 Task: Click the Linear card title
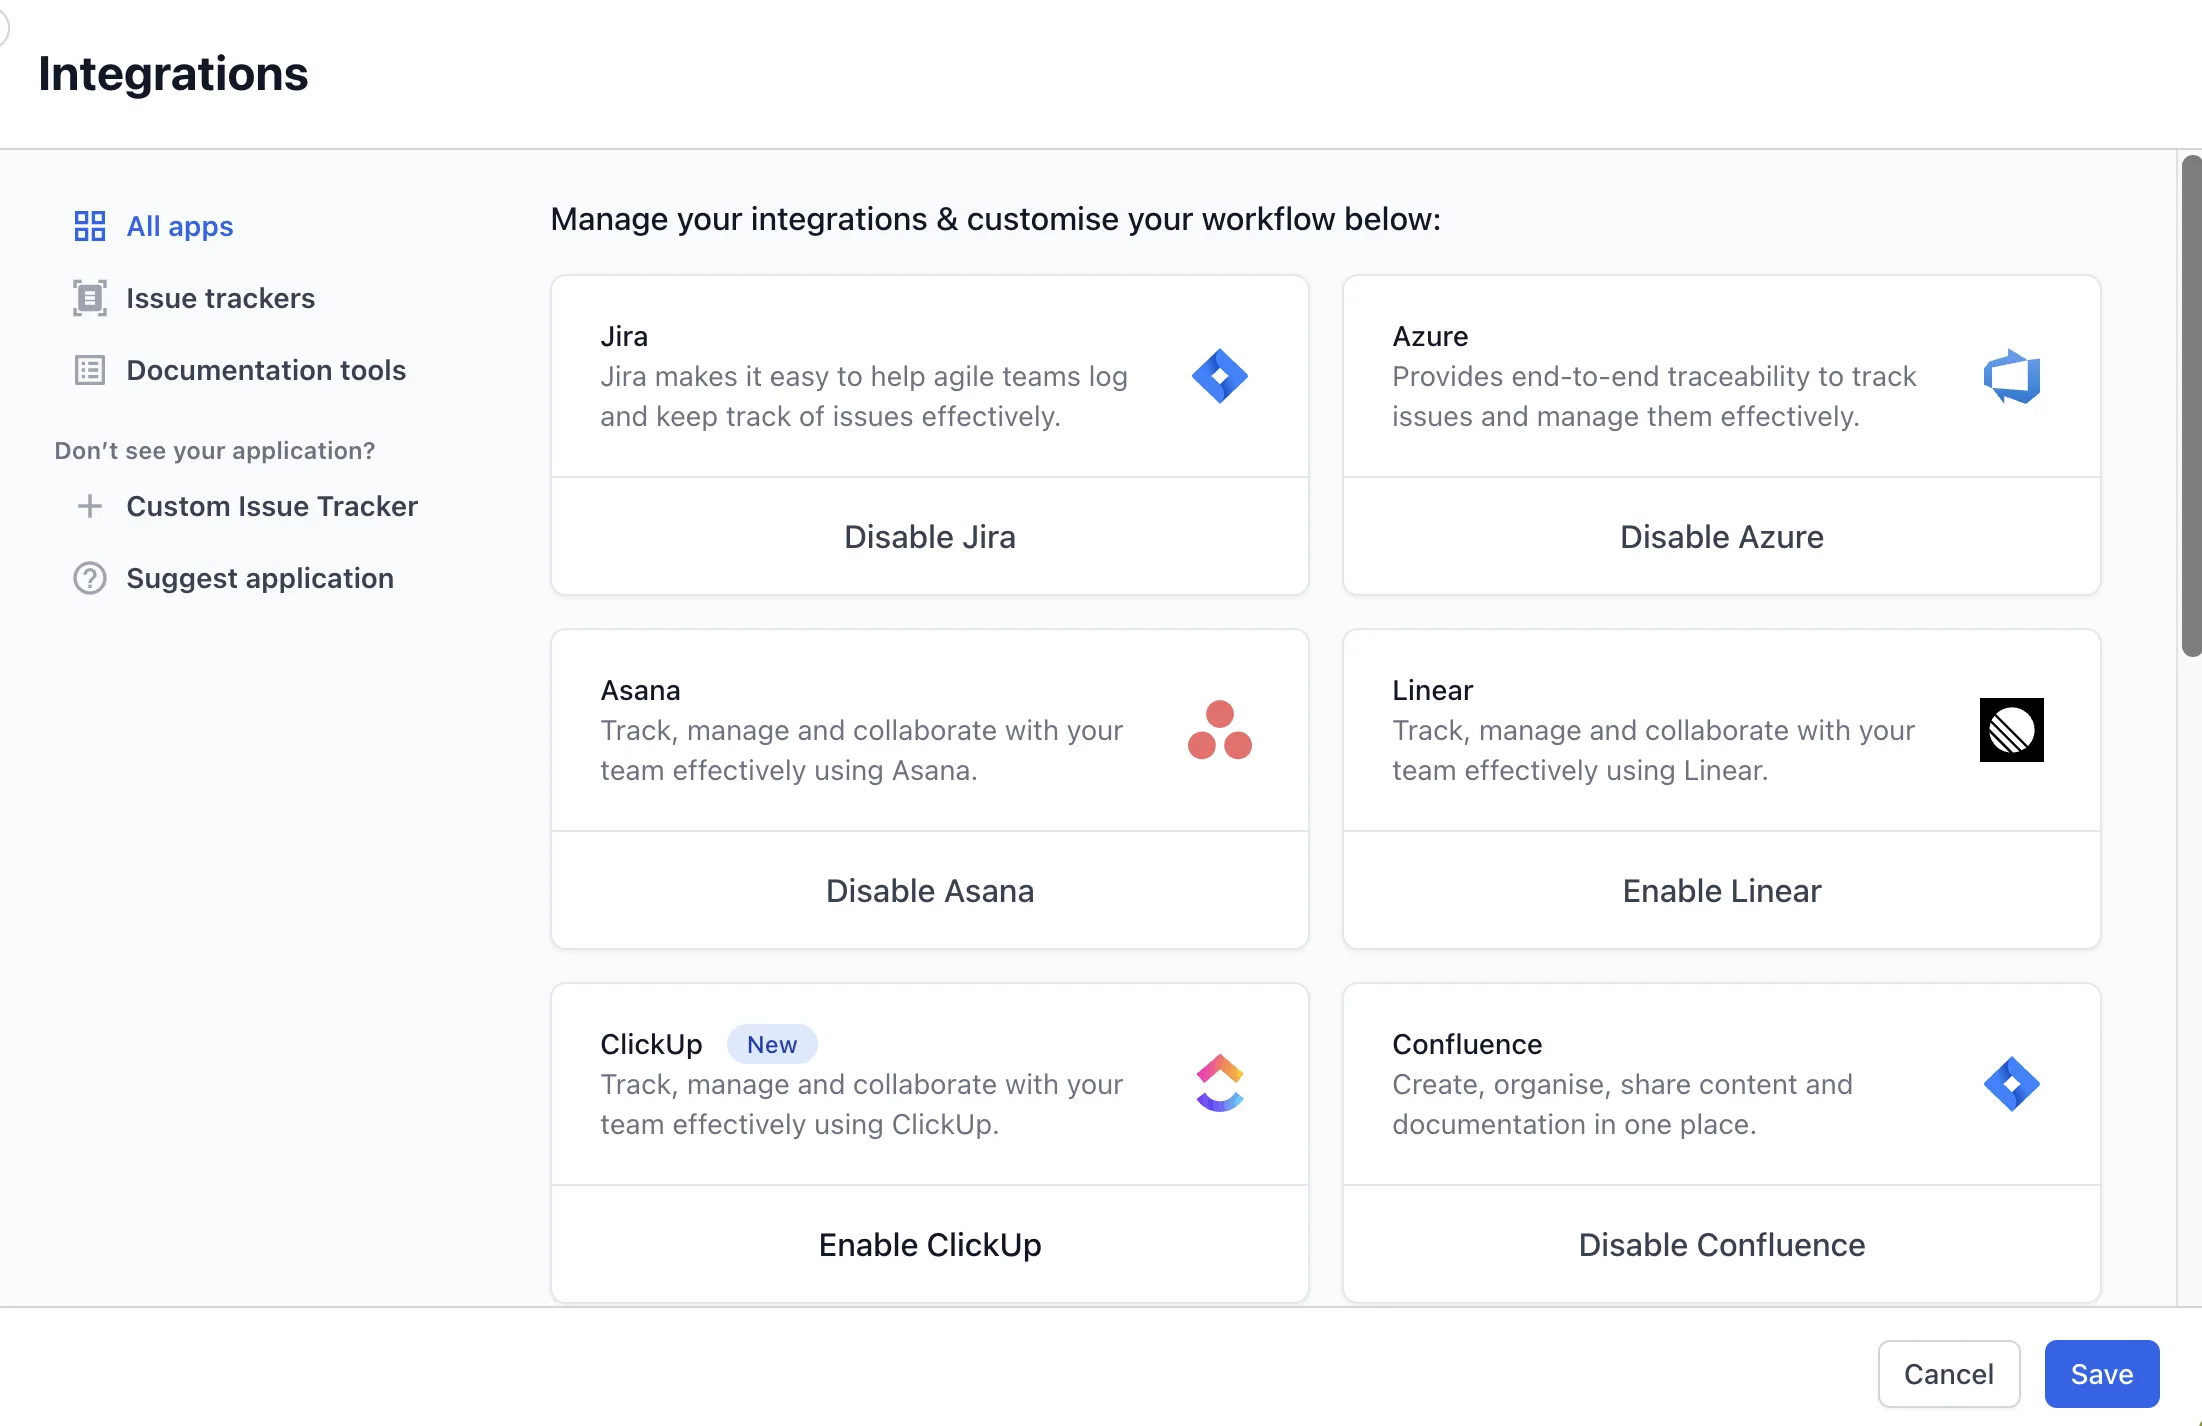pyautogui.click(x=1432, y=690)
